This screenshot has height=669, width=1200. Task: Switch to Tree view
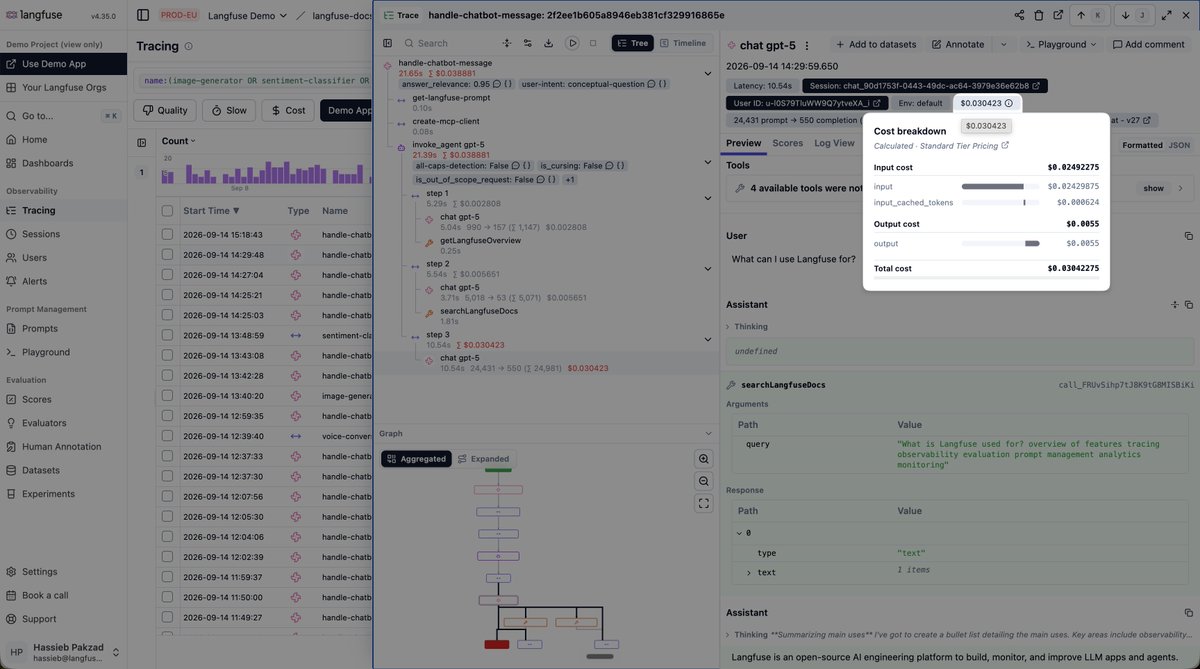[632, 43]
